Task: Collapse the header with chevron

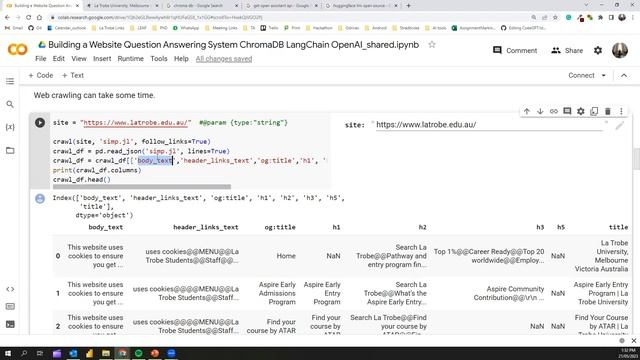Action: 624,76
